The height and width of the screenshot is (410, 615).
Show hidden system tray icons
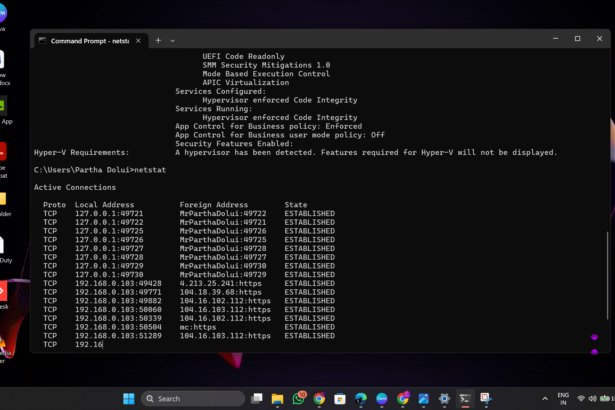tap(545, 399)
